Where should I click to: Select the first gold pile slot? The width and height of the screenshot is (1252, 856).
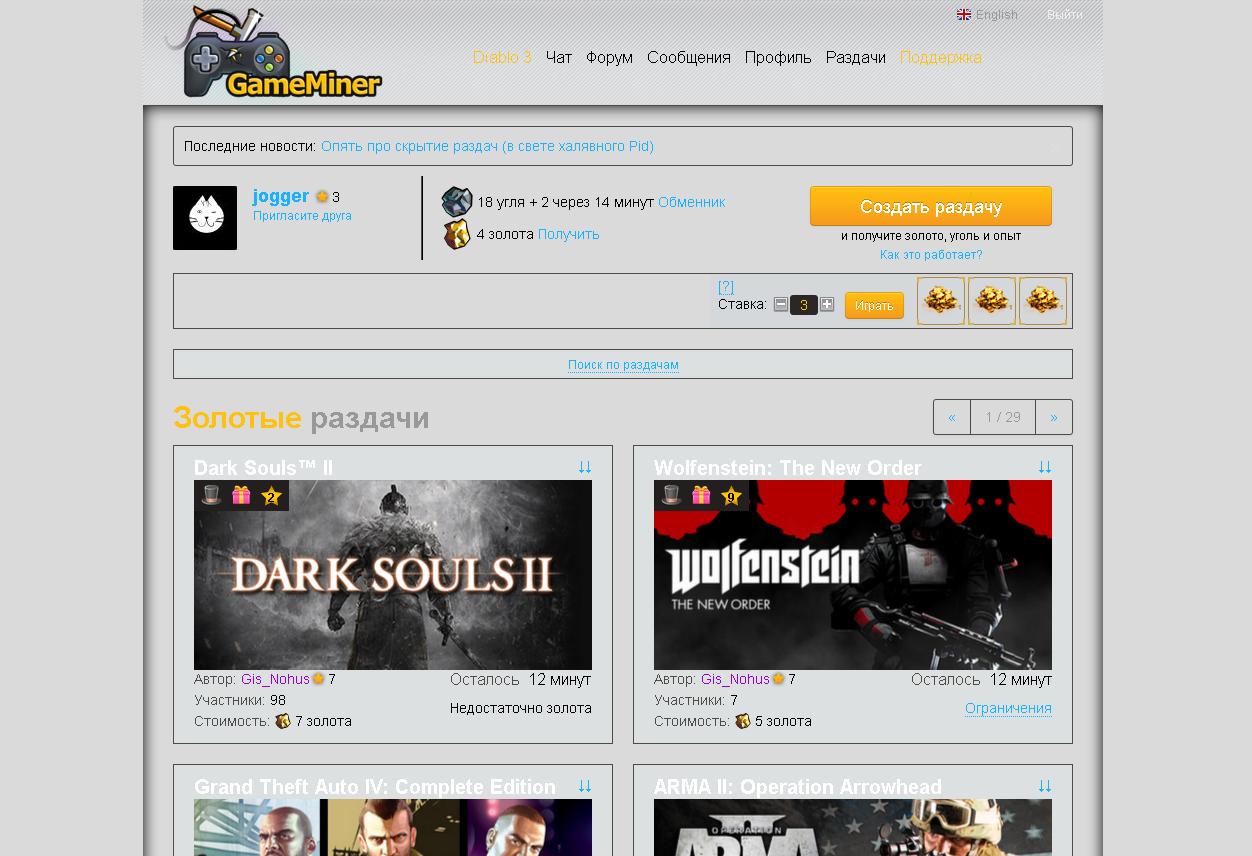click(941, 301)
